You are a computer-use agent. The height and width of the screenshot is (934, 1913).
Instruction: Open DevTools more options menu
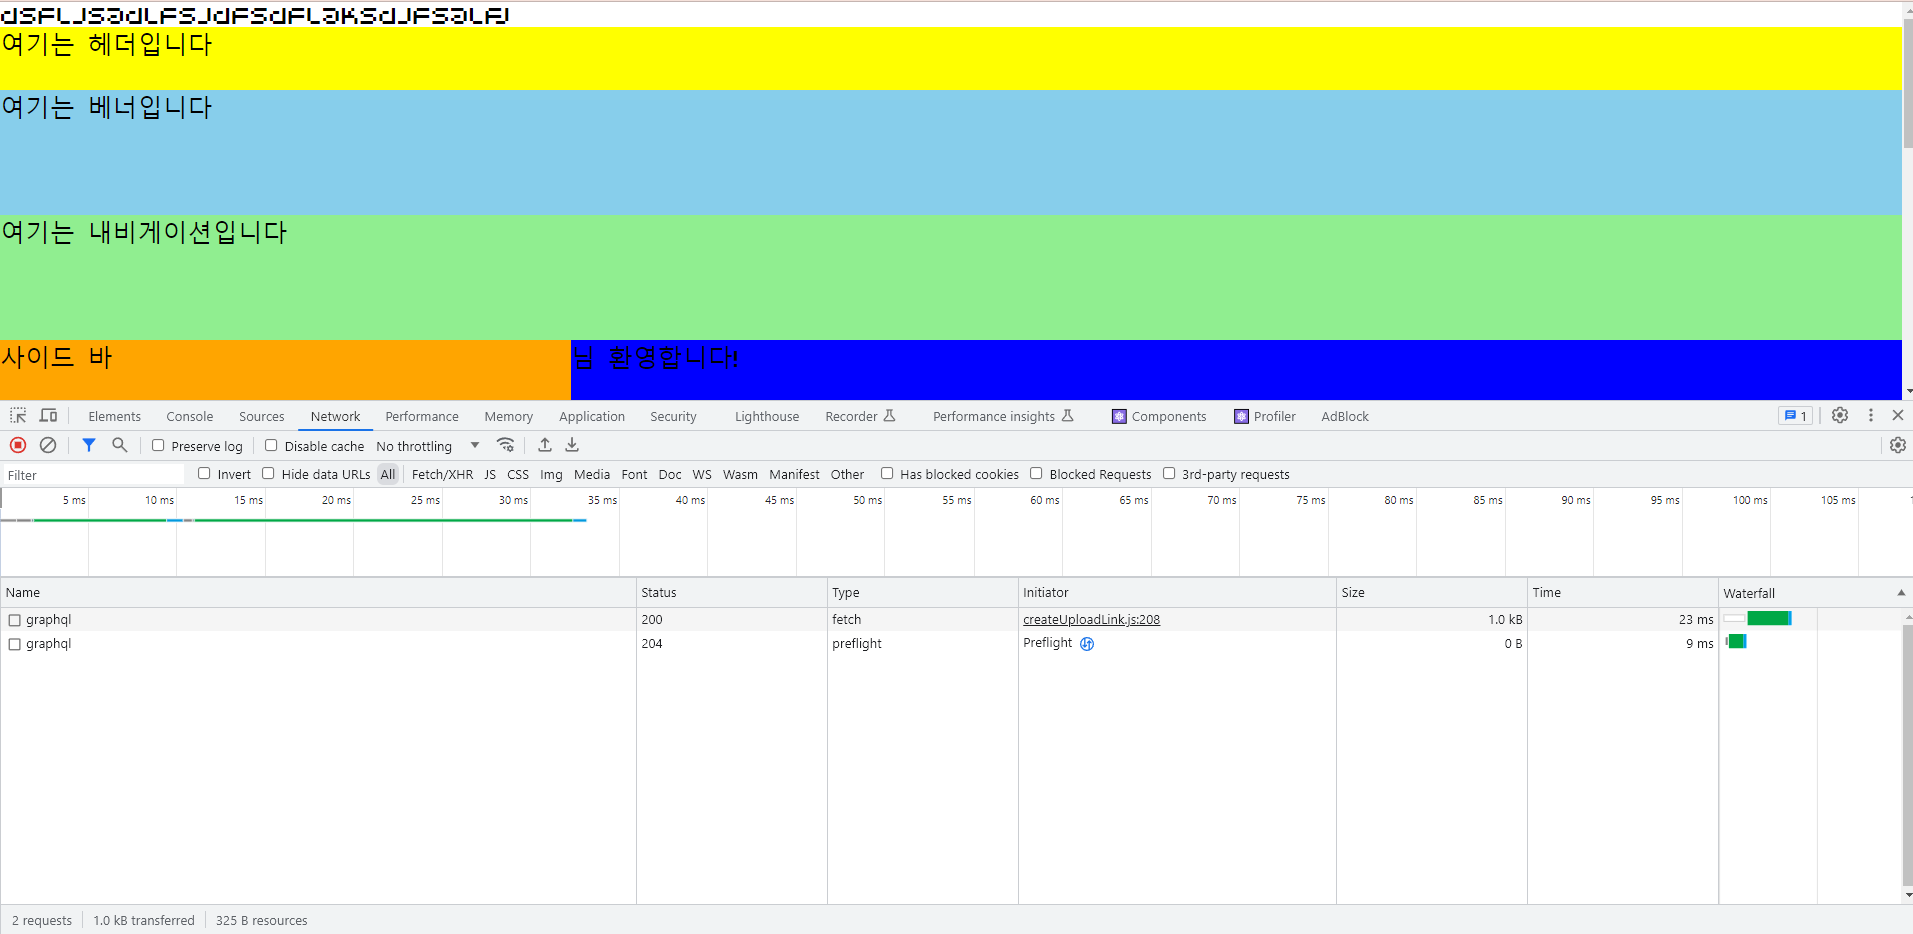pyautogui.click(x=1871, y=415)
